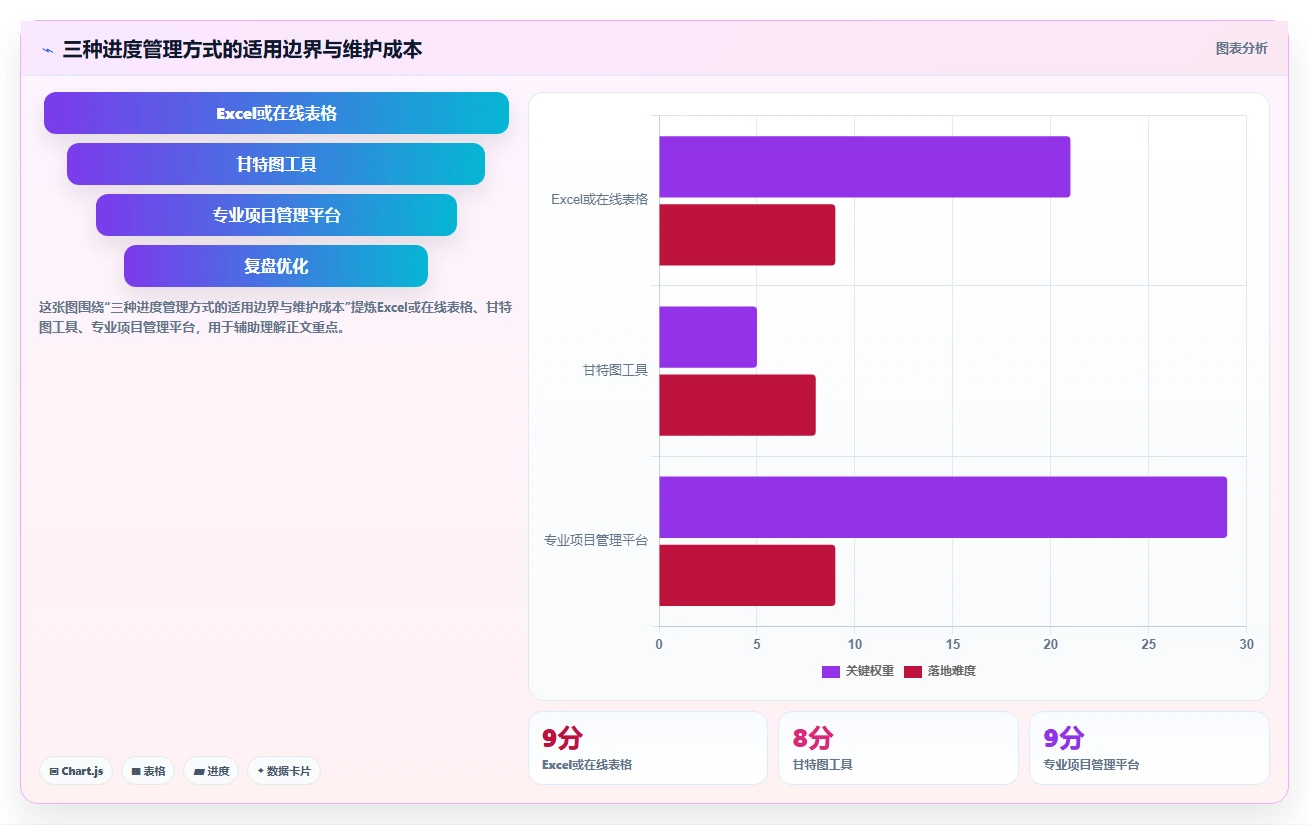The width and height of the screenshot is (1309, 825).
Task: Click the 数据卡片 tag pill
Action: [x=284, y=771]
